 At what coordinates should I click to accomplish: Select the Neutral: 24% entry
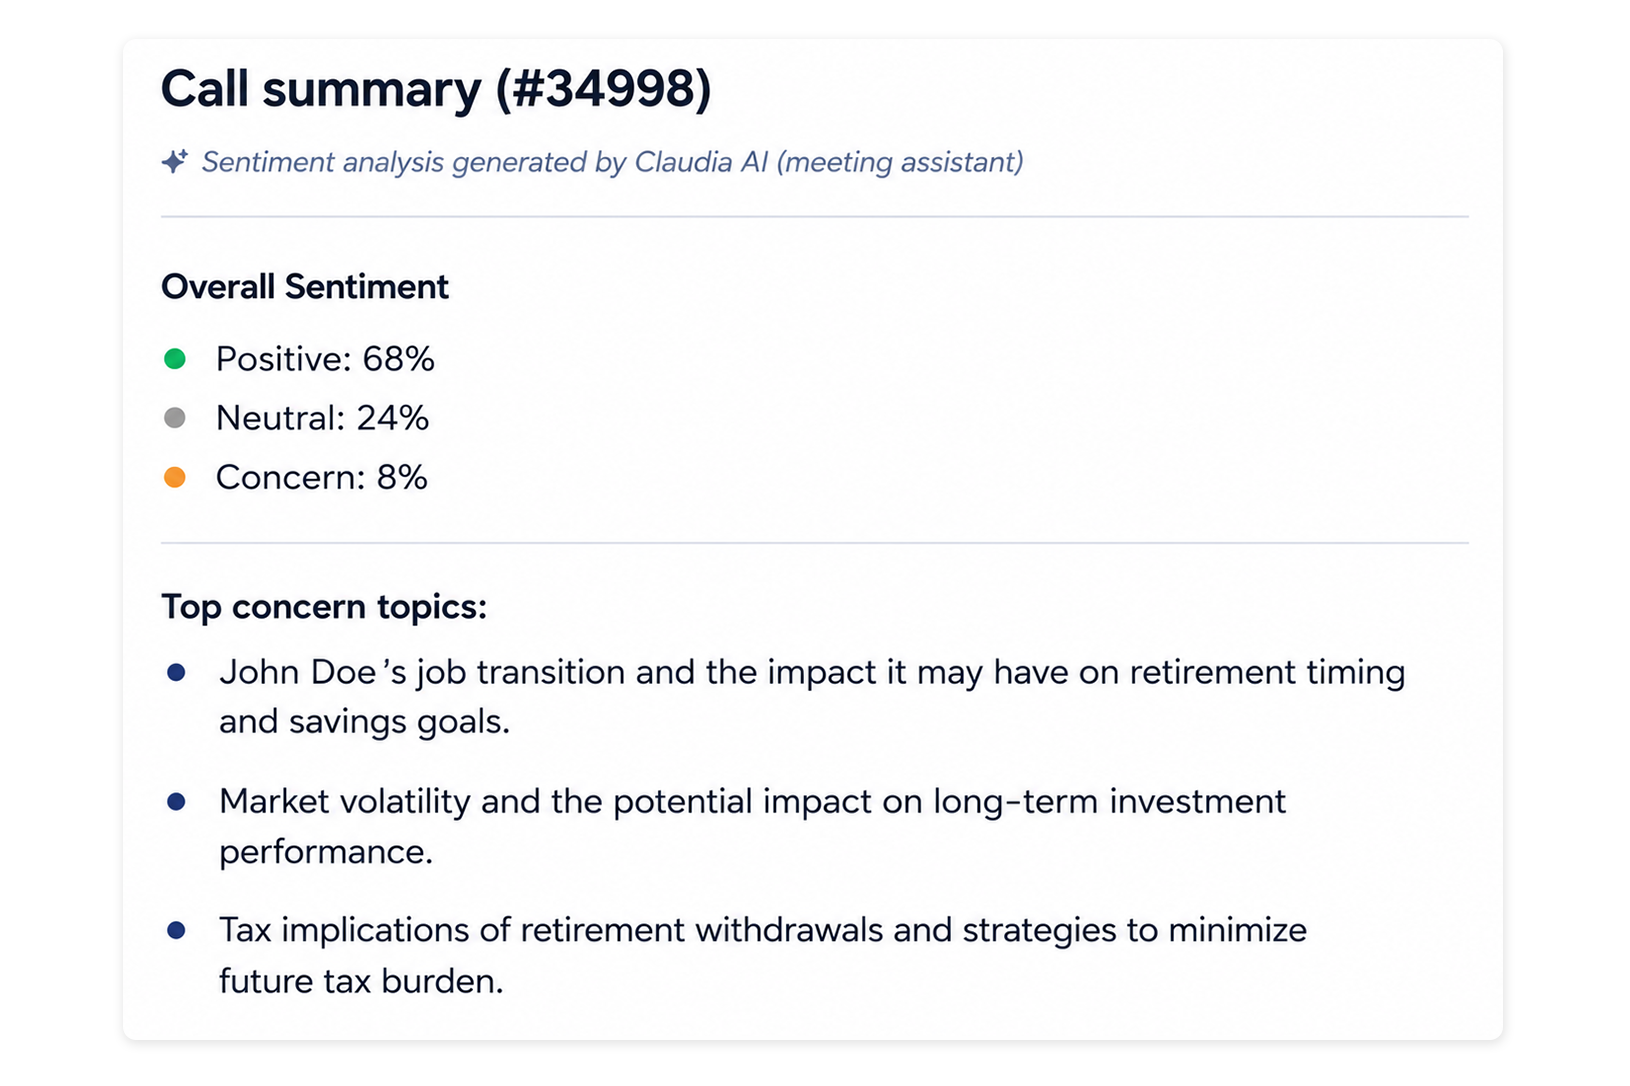pyautogui.click(x=322, y=418)
